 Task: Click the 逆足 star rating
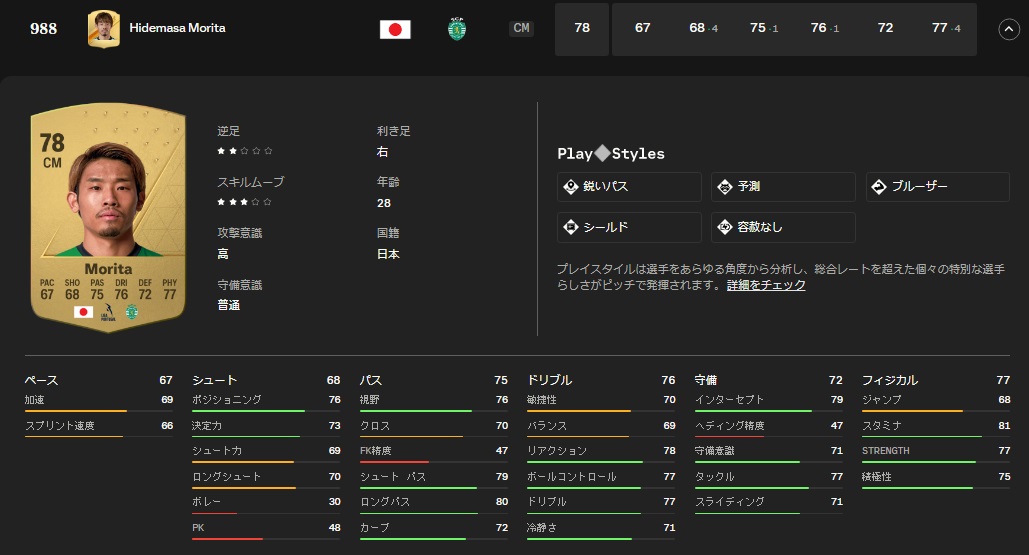click(x=245, y=151)
